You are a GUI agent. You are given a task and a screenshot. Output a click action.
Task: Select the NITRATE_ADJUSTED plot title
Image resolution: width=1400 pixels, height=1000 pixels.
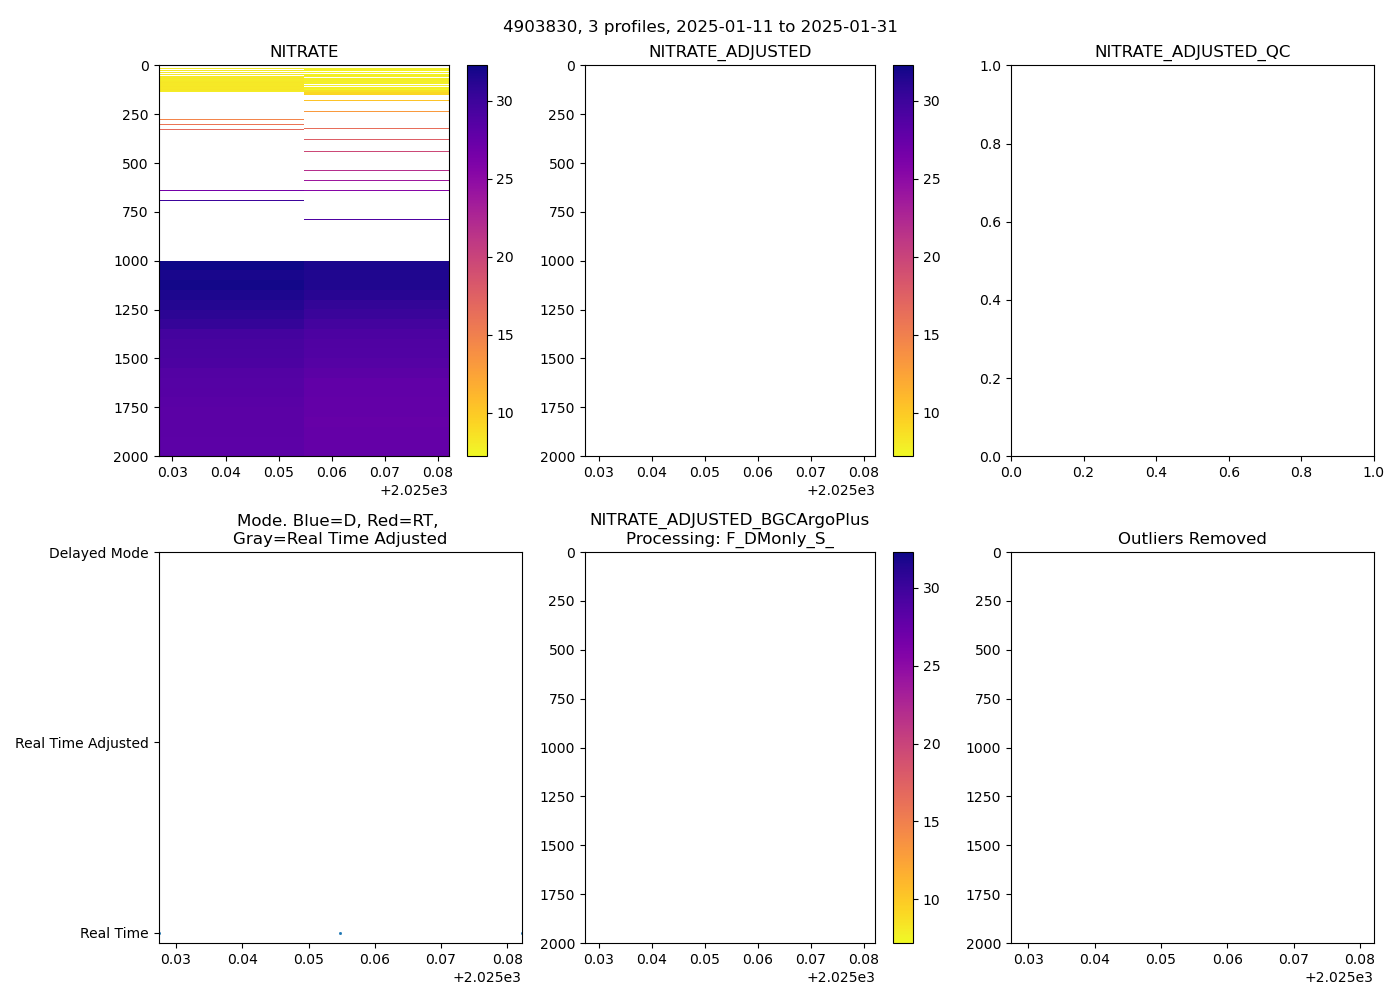click(730, 52)
